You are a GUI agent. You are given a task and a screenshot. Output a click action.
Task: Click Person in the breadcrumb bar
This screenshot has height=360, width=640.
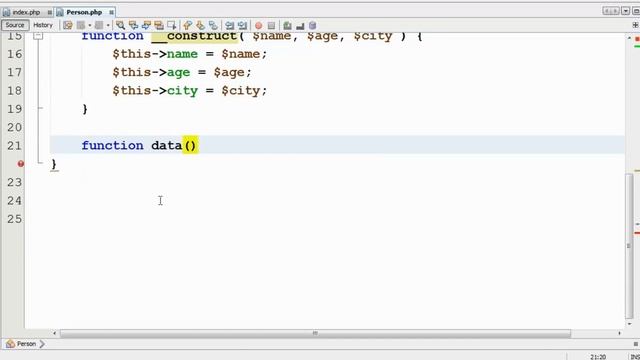tap(27, 344)
